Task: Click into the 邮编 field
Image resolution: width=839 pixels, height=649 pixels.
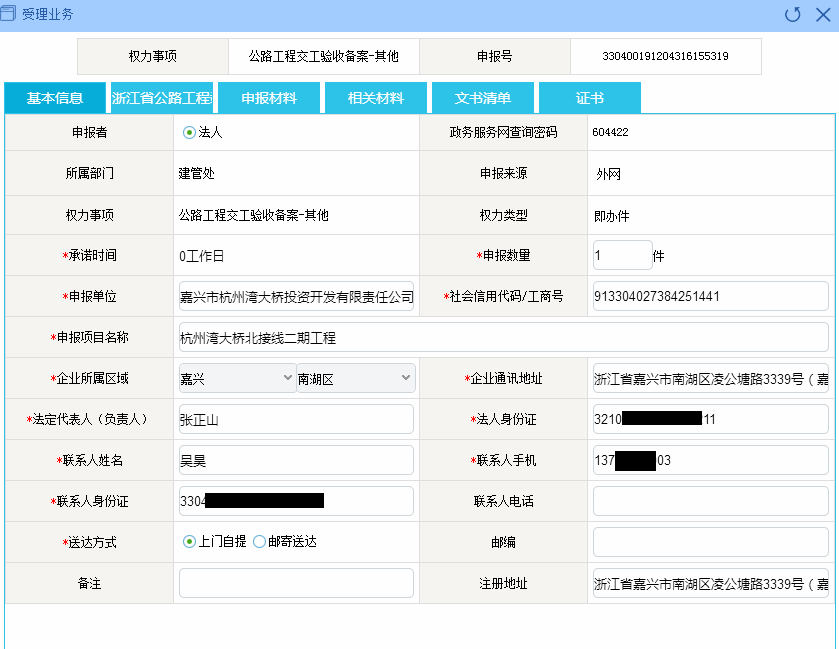Action: click(x=710, y=542)
